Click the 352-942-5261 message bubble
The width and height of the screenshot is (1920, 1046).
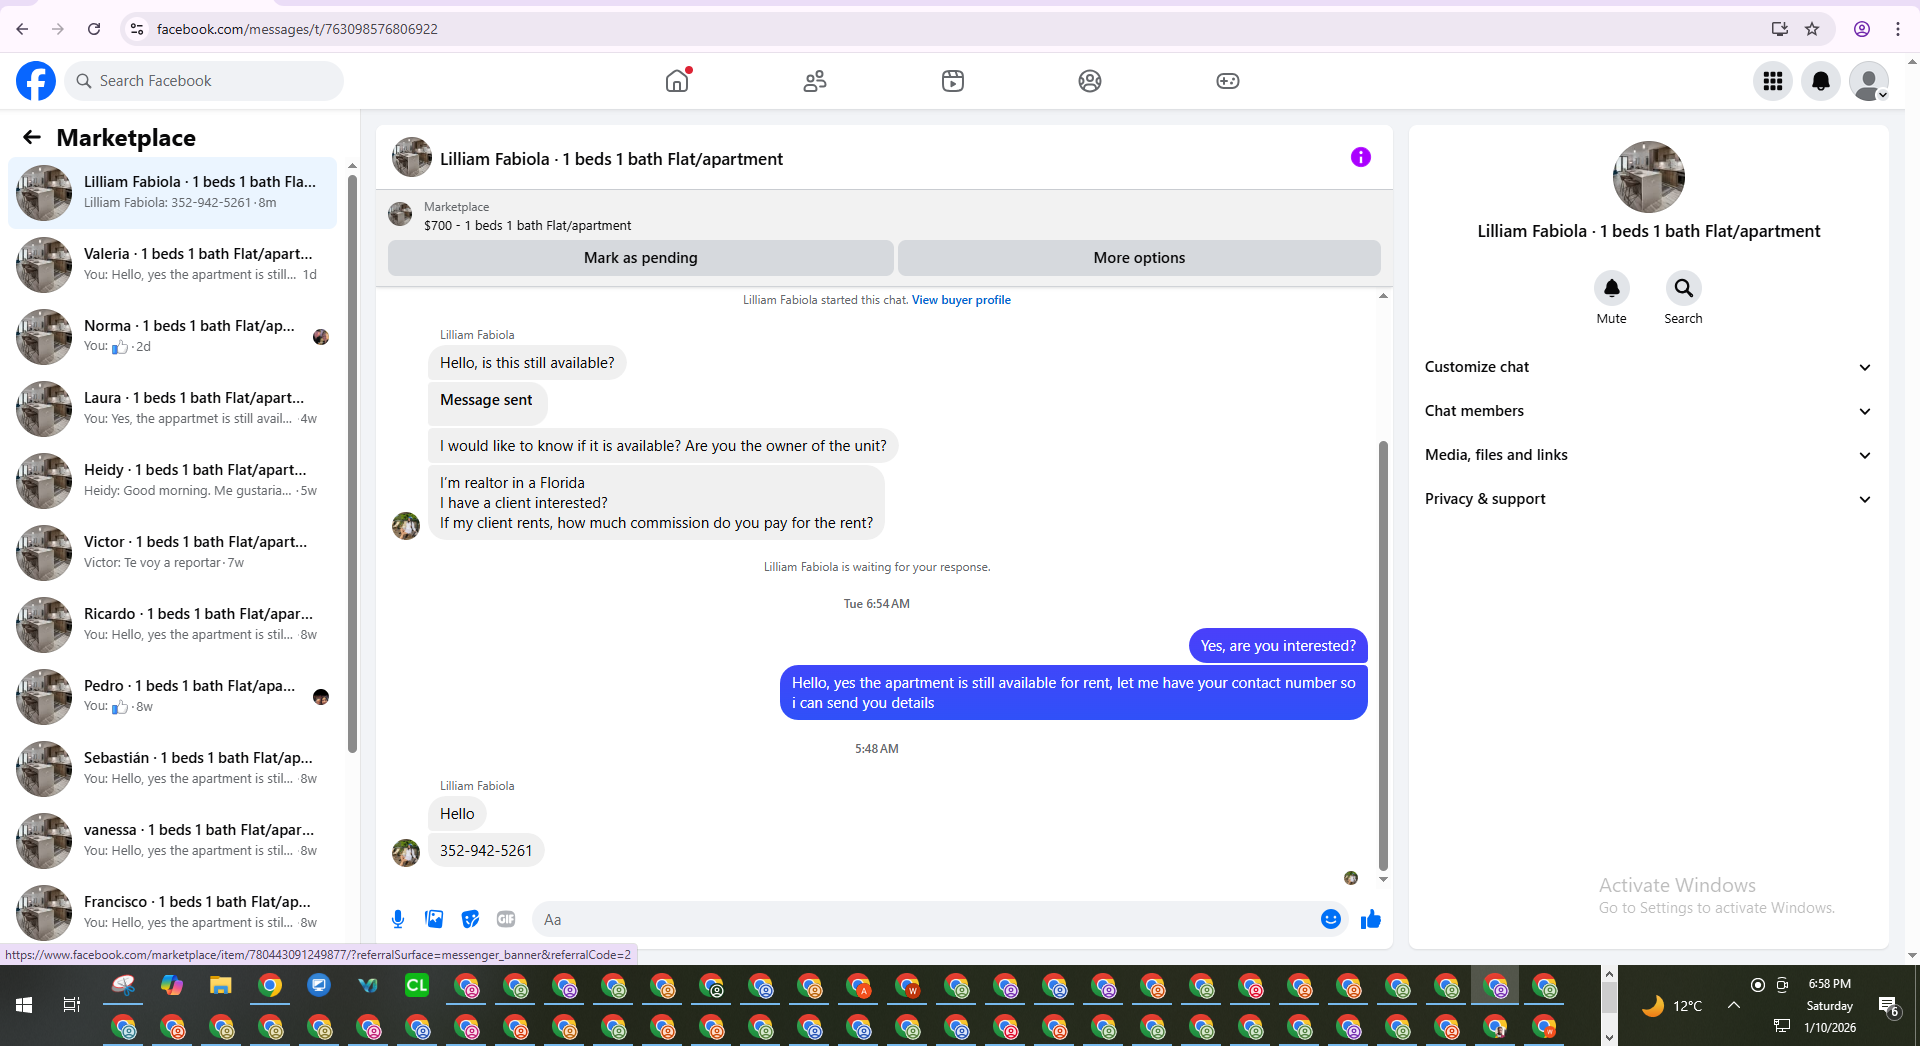[x=486, y=851]
